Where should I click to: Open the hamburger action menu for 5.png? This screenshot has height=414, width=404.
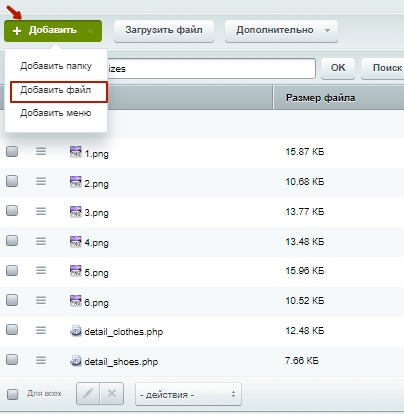pos(41,270)
